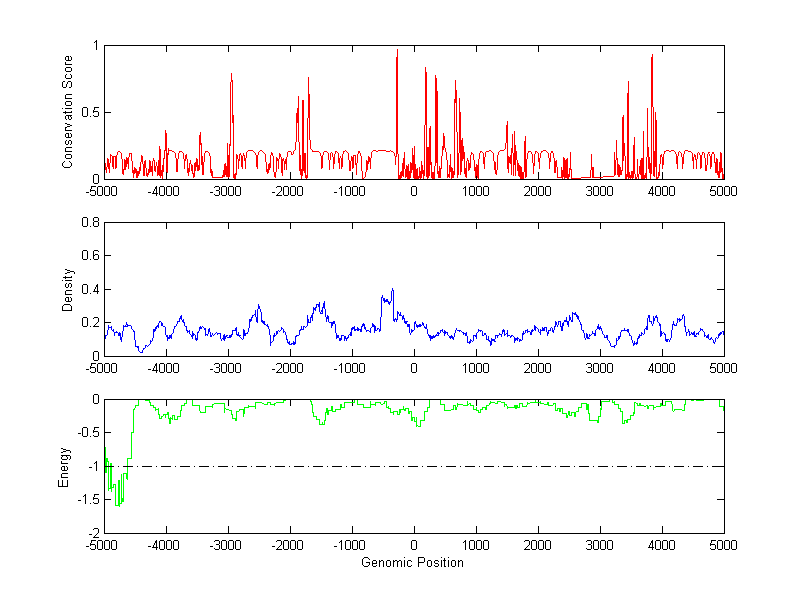Click the 5000 tick below the Energy plot

[723, 546]
